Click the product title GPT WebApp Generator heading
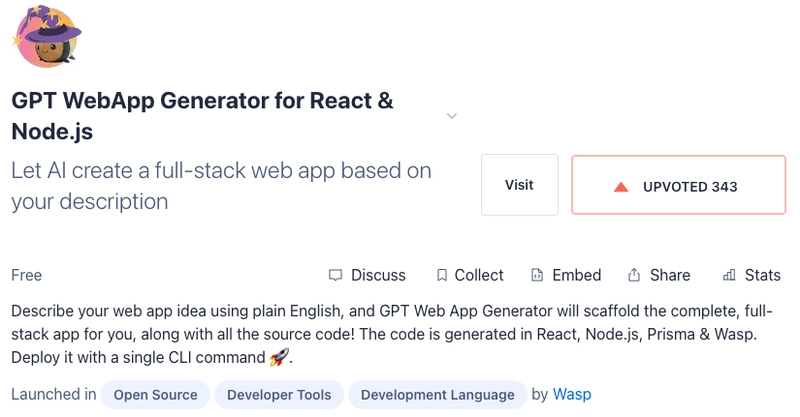This screenshot has height=417, width=800. [x=203, y=116]
